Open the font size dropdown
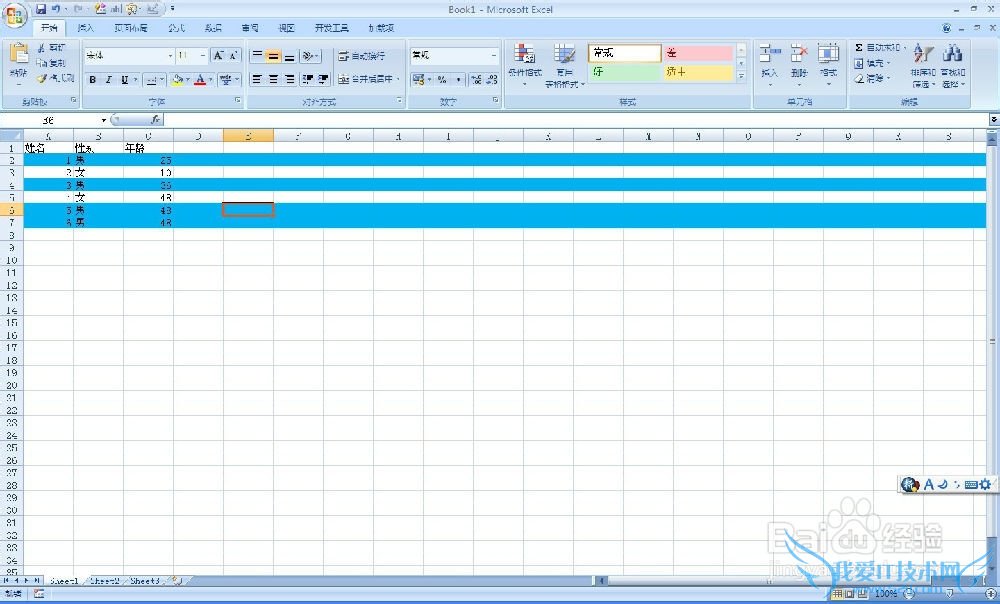1000x604 pixels. (x=203, y=56)
